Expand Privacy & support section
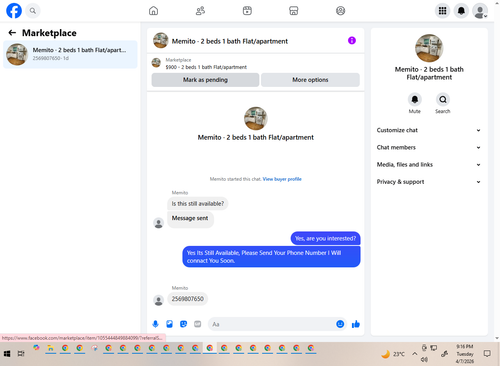 pos(429,182)
